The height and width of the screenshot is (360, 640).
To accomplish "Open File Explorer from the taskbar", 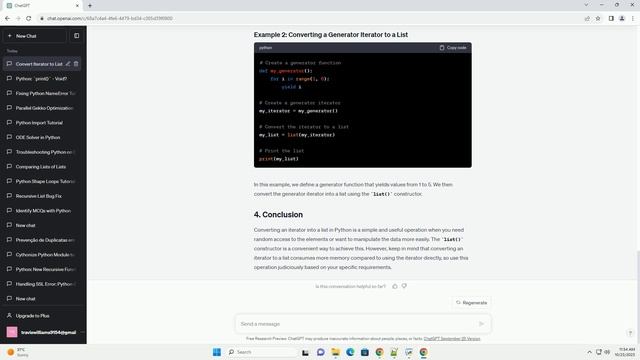I will (336, 352).
